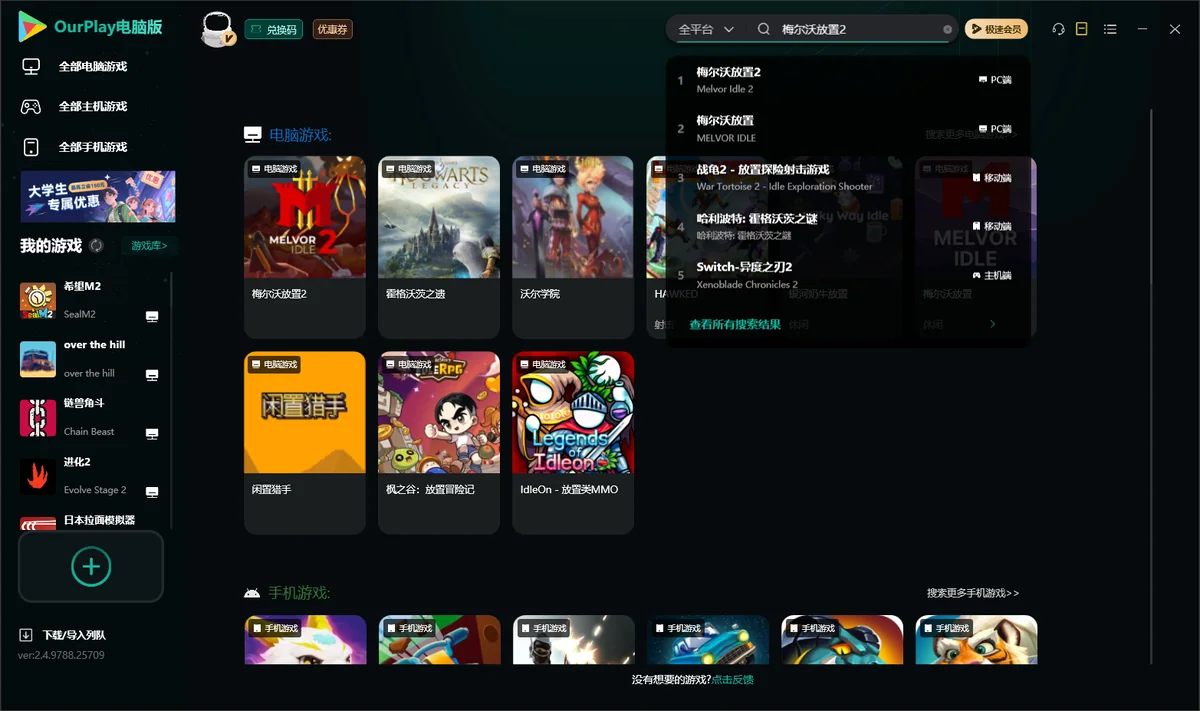Open the main menu list icon
Viewport: 1200px width, 711px height.
coord(1110,30)
